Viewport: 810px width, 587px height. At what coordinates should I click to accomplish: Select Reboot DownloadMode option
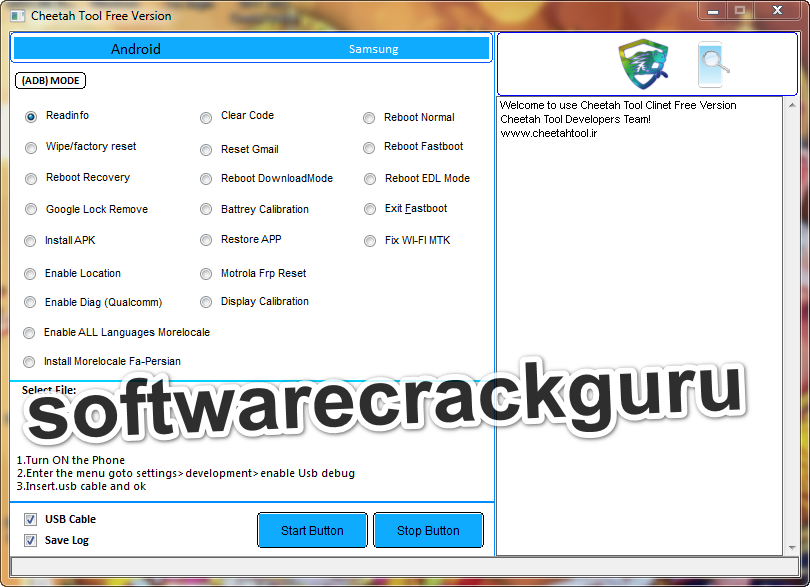(x=206, y=179)
